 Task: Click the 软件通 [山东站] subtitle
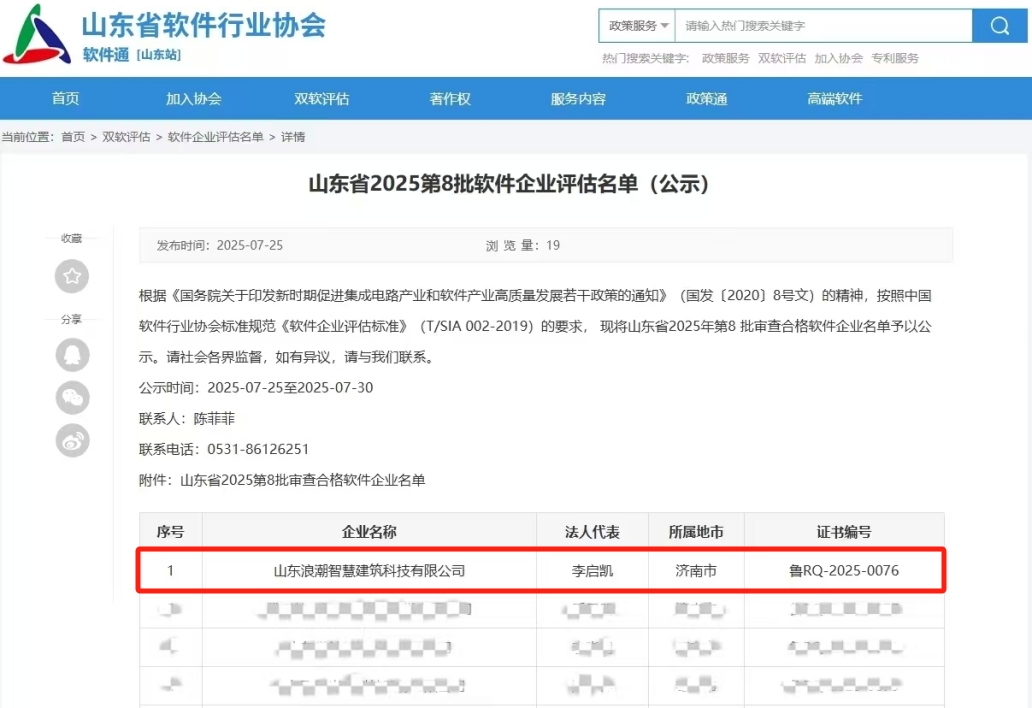[x=132, y=55]
